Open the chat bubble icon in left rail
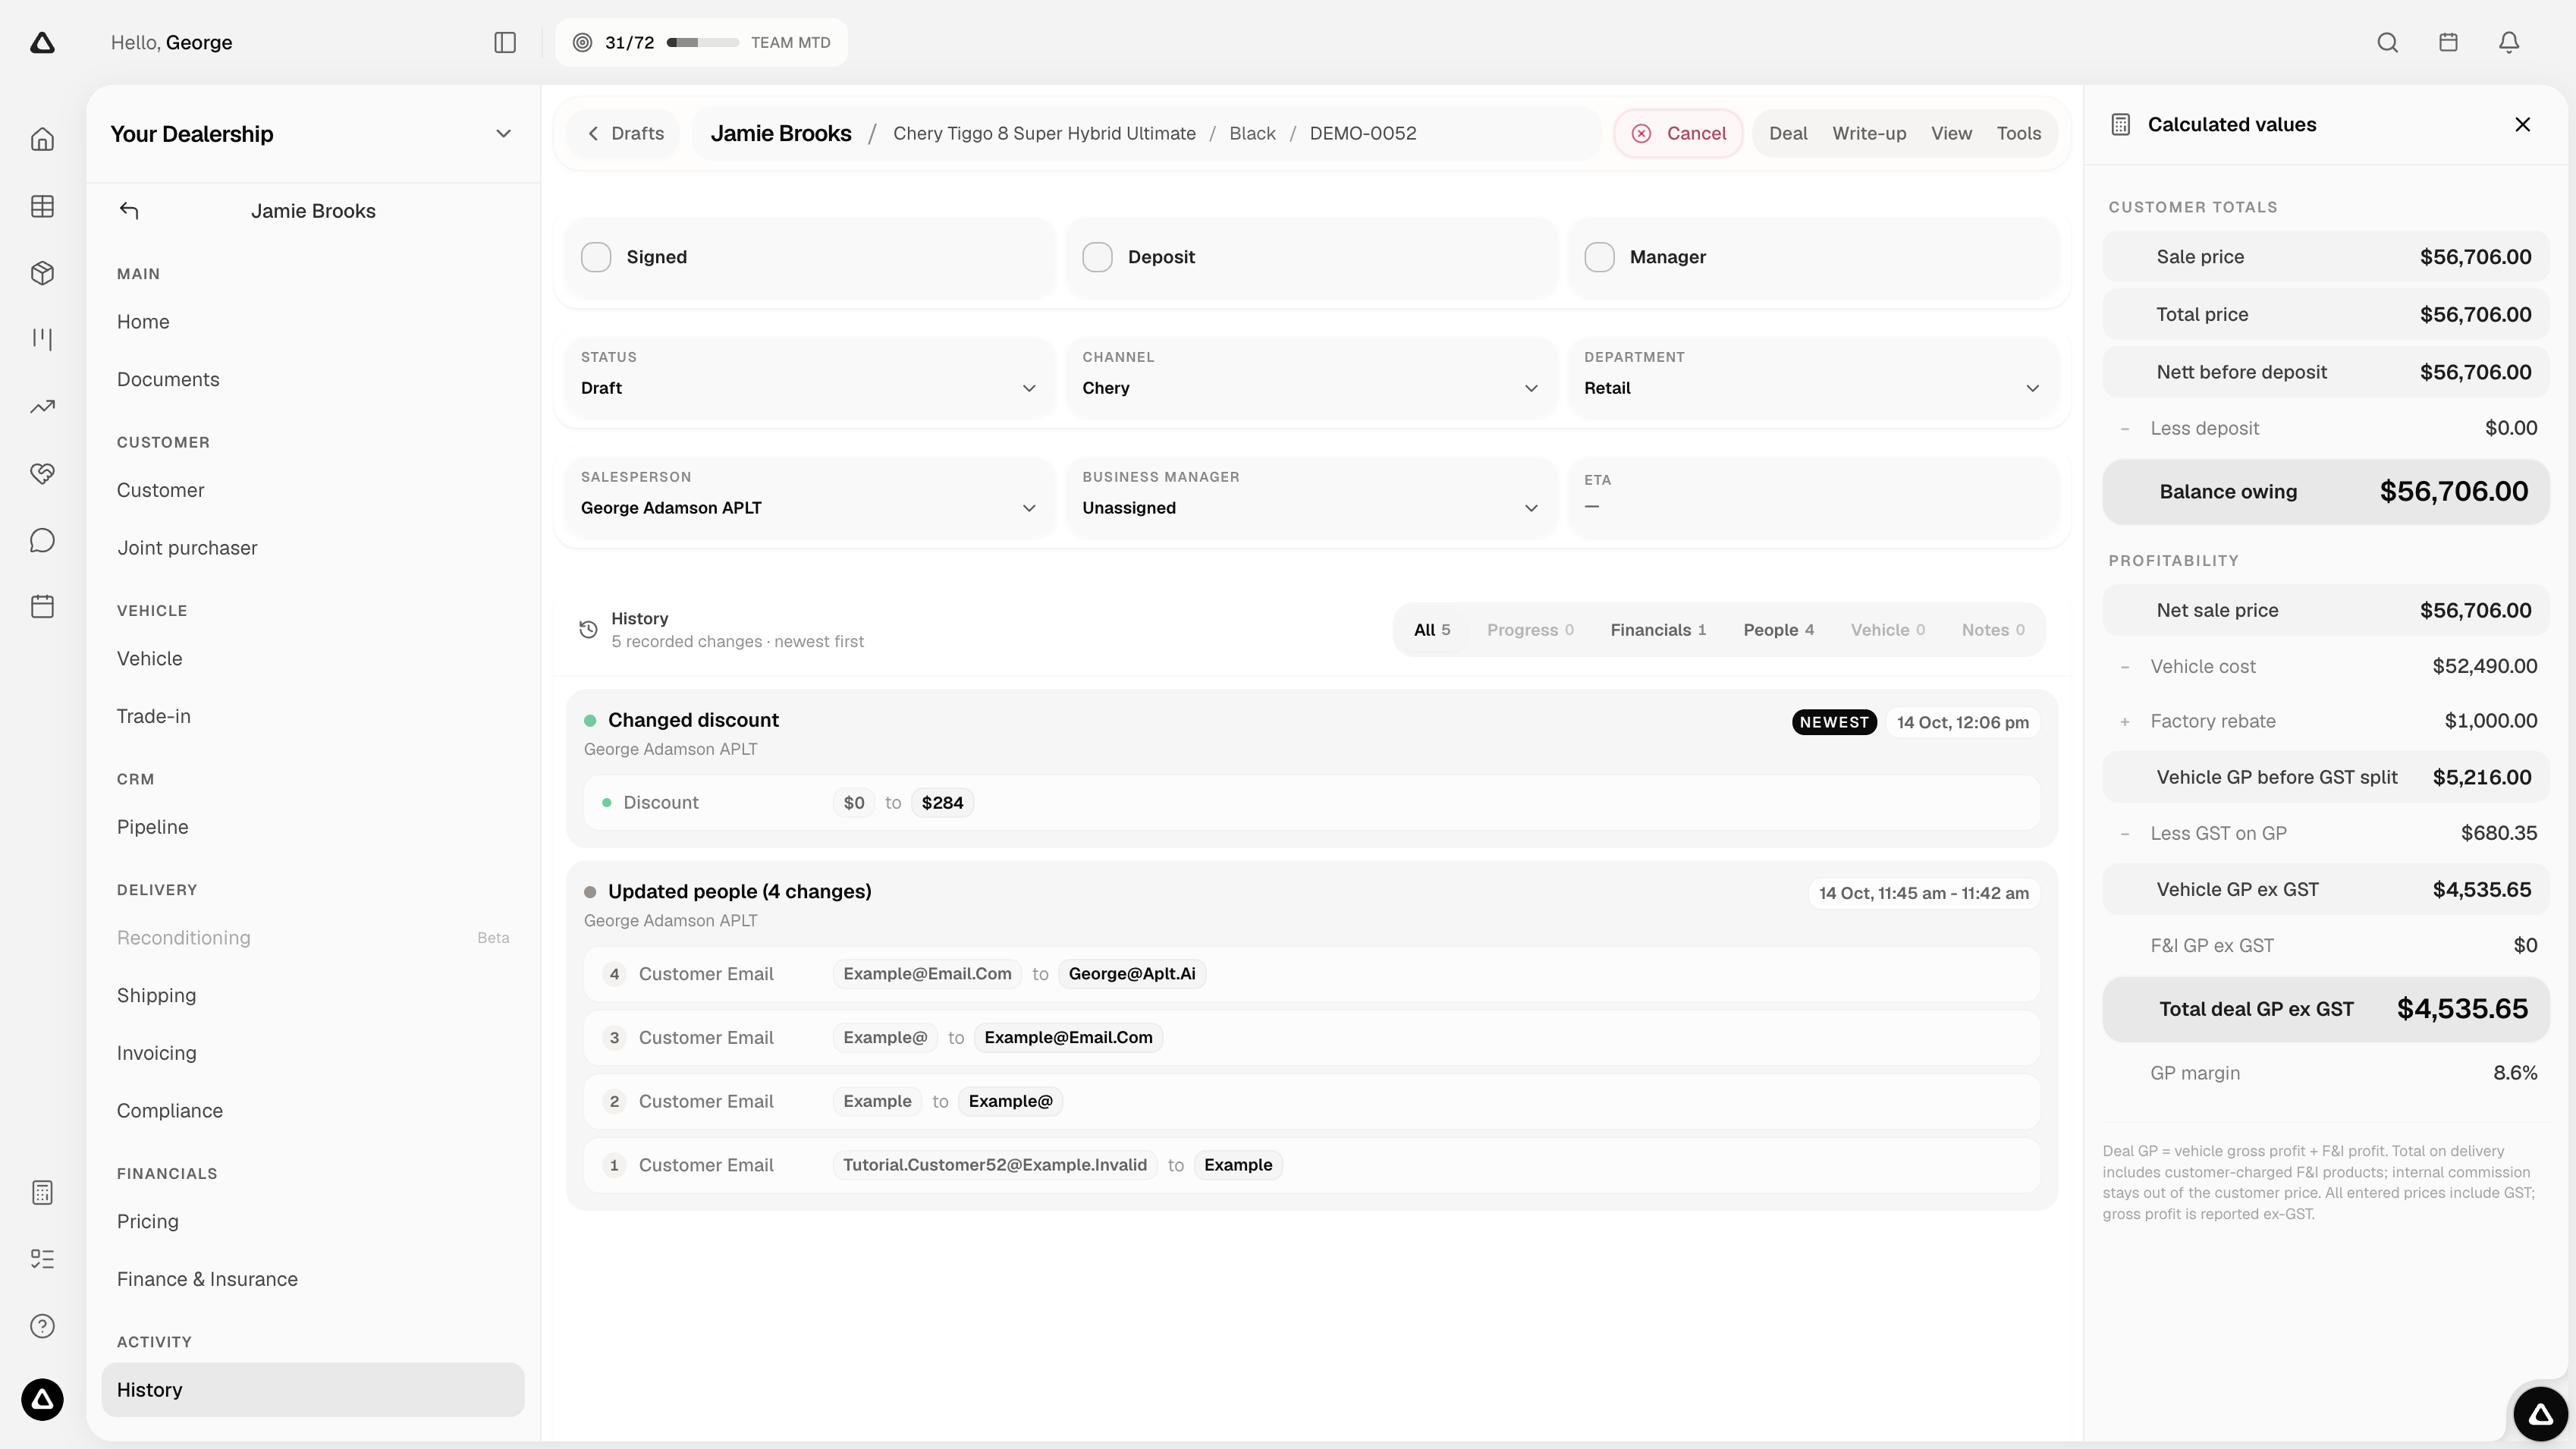Viewport: 2576px width, 1449px height. pos(42,540)
